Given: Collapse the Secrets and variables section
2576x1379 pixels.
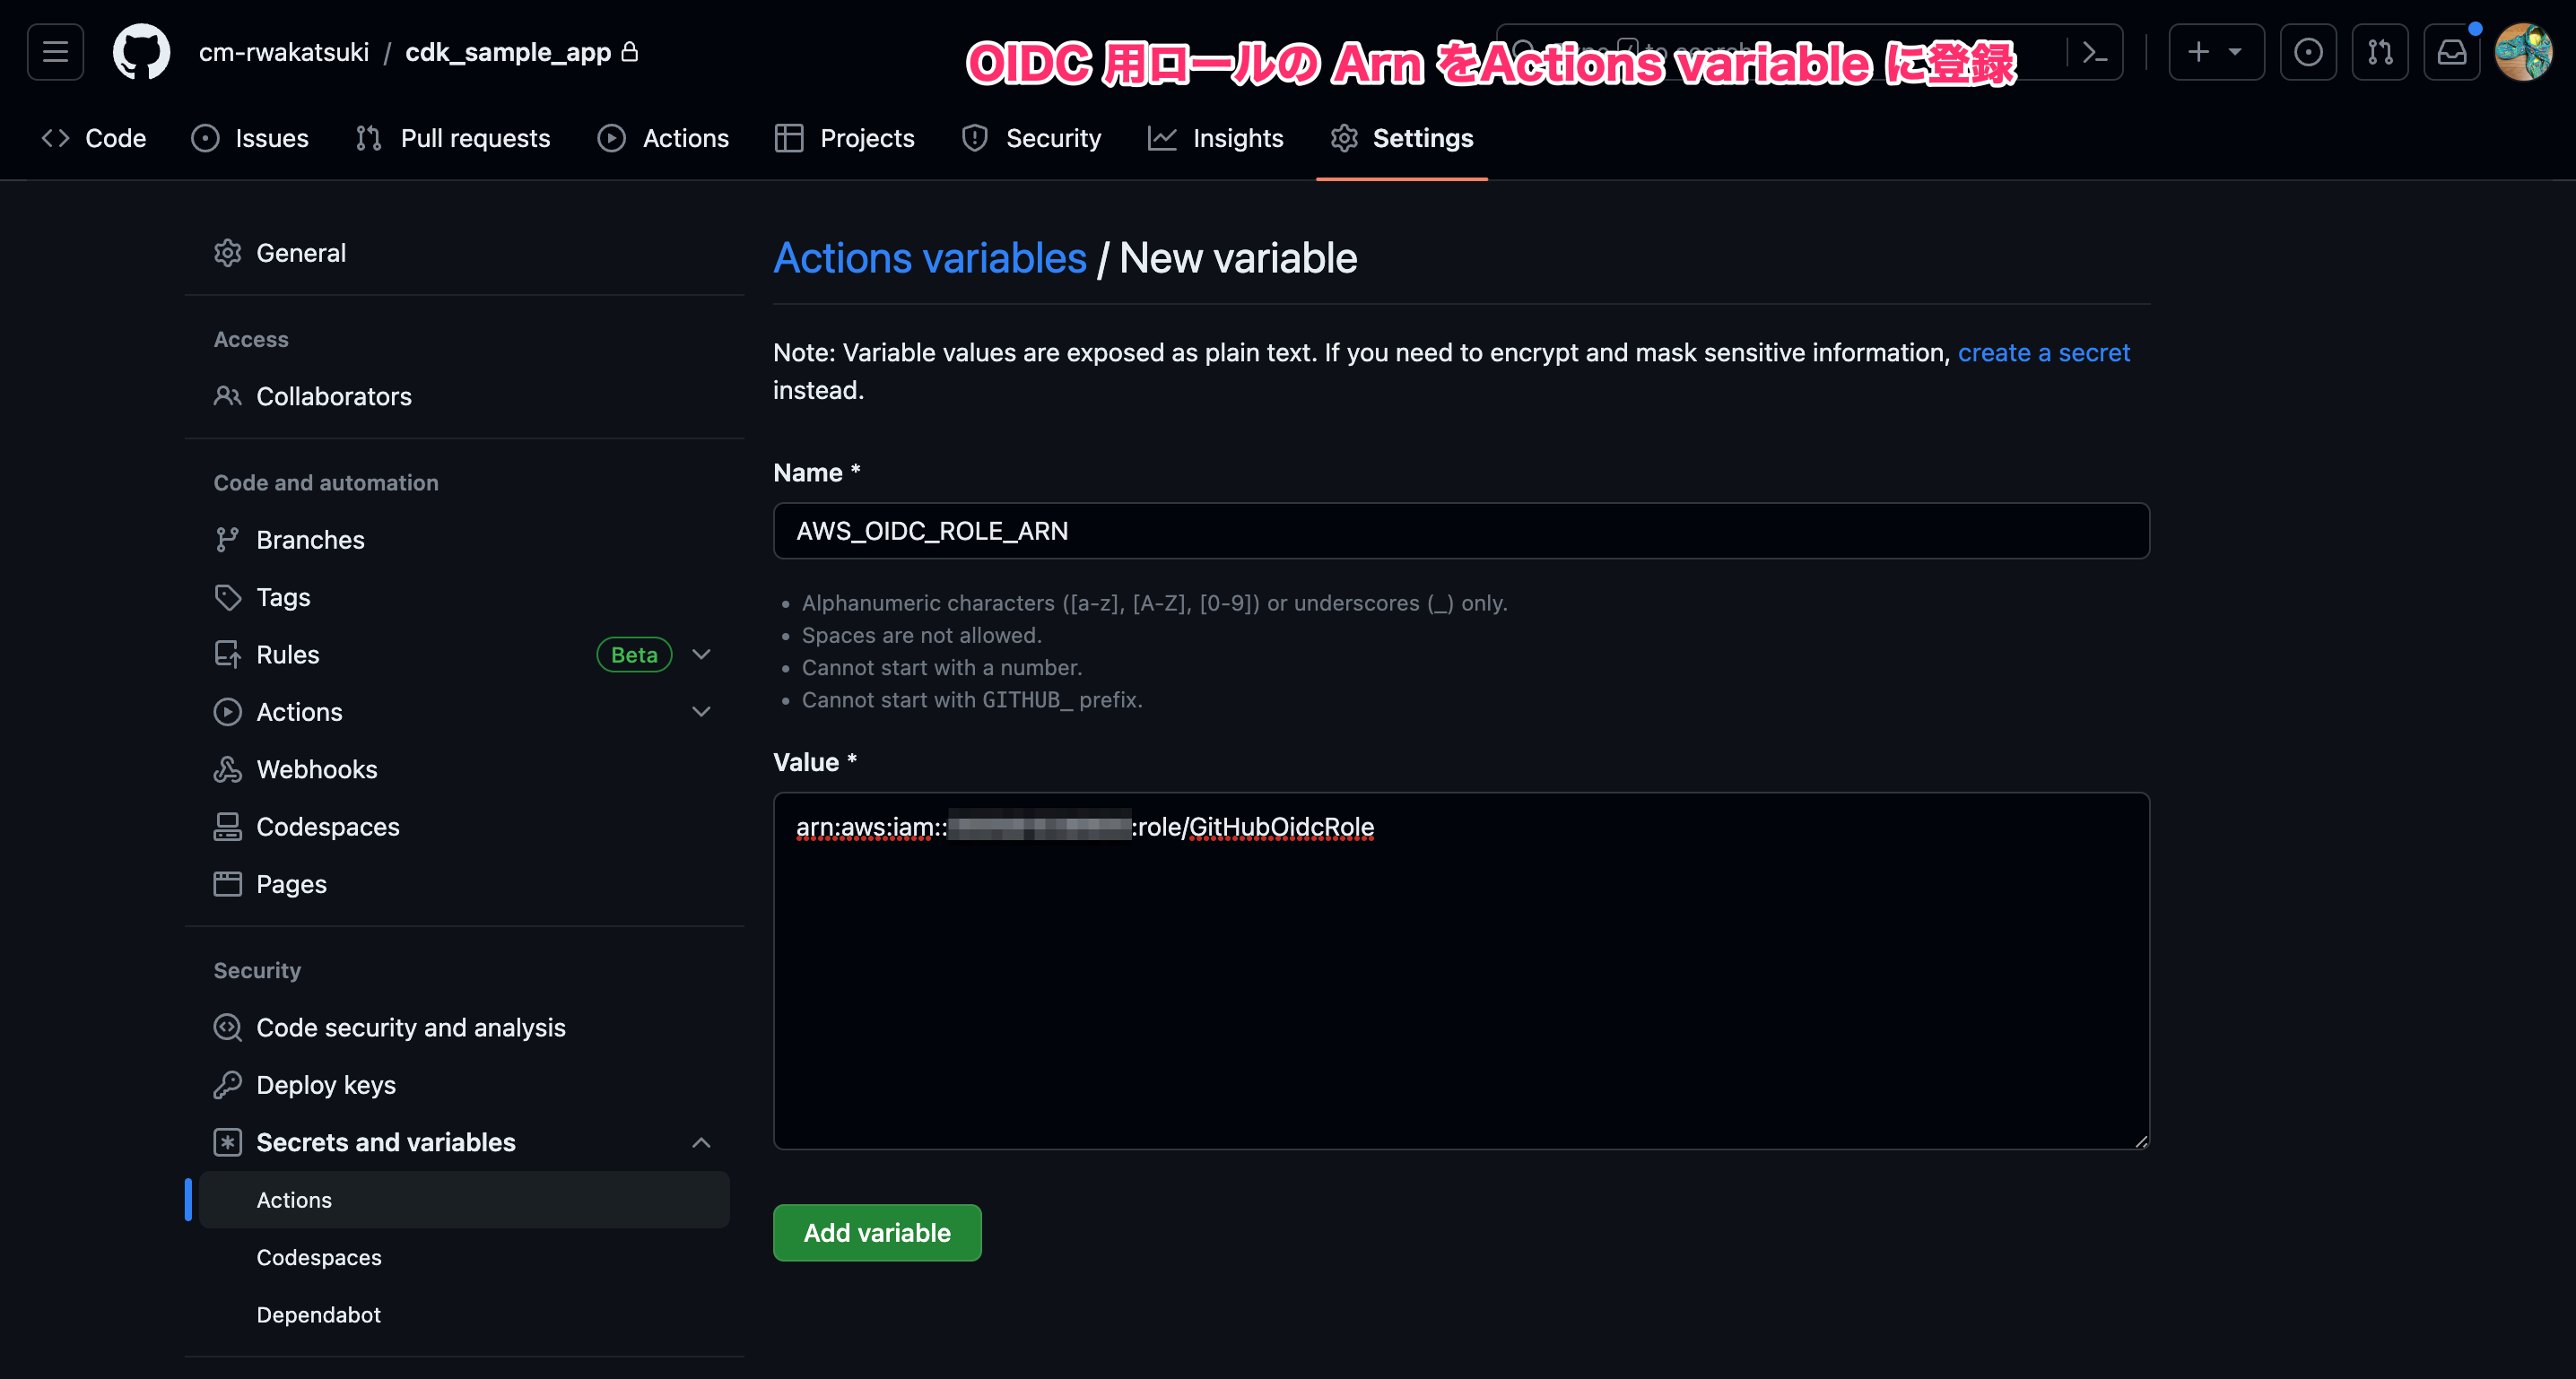Looking at the screenshot, I should pyautogui.click(x=701, y=1142).
